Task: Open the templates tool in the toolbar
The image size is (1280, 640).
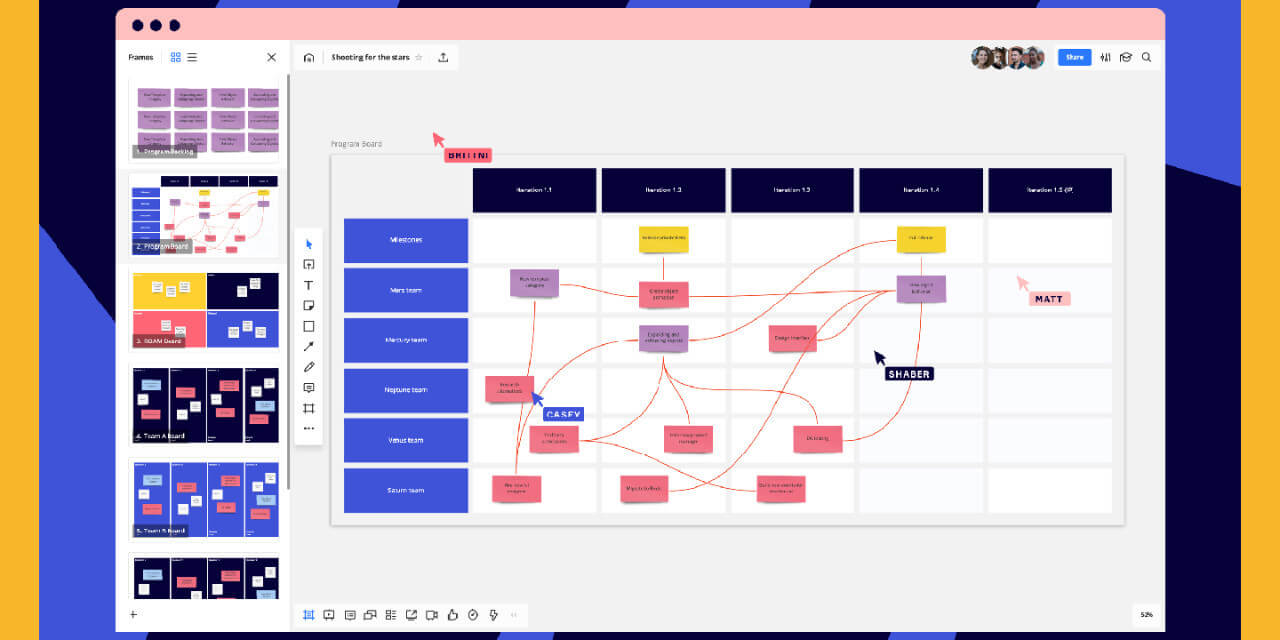Action: coord(309,265)
